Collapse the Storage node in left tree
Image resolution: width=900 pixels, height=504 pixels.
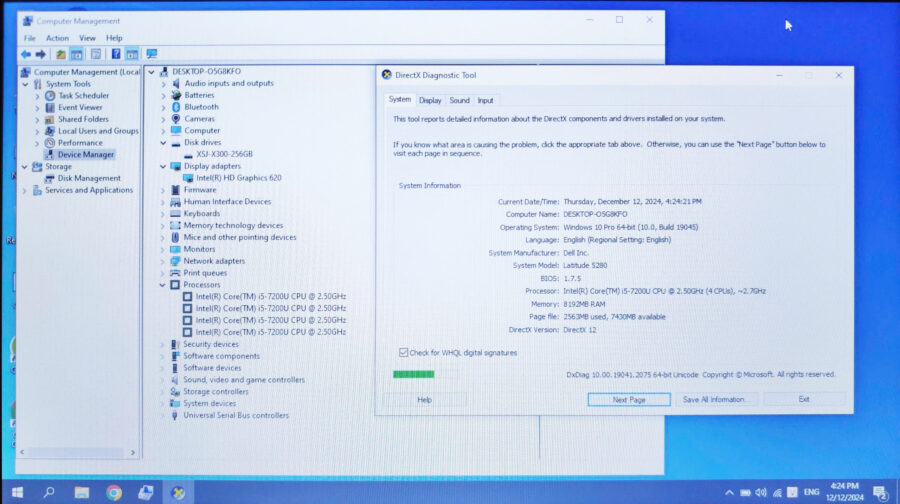tap(25, 166)
